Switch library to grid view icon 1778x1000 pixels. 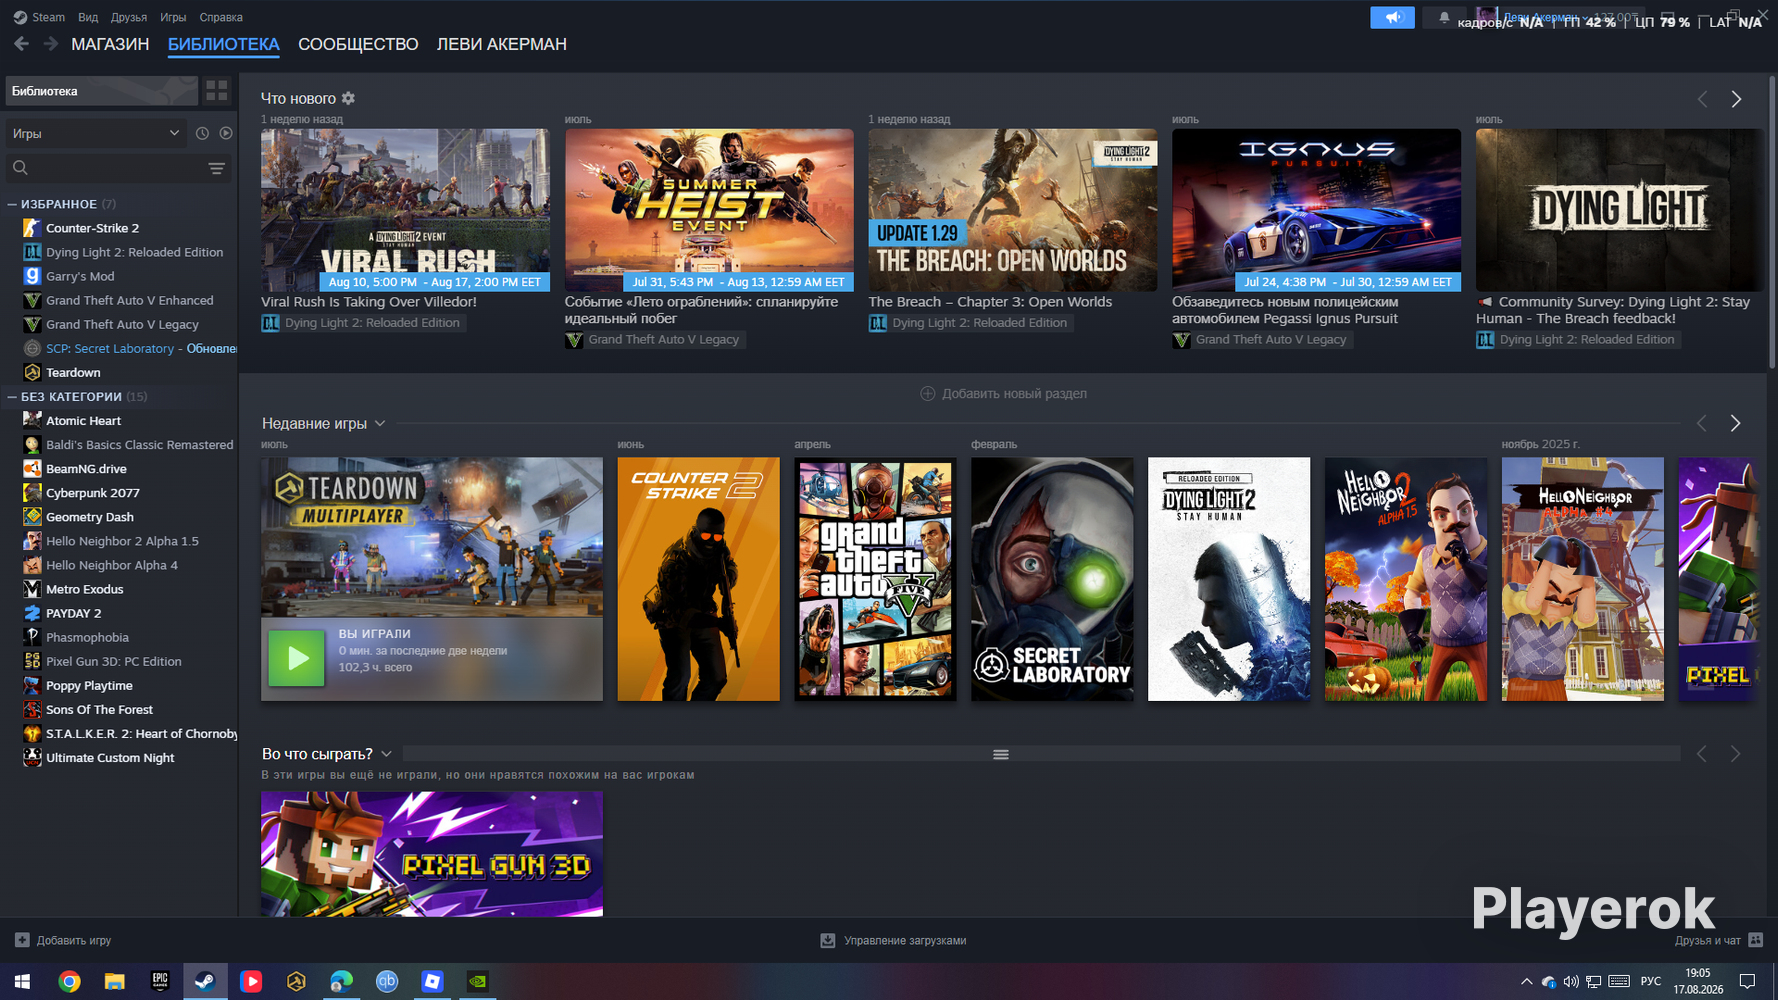point(217,91)
